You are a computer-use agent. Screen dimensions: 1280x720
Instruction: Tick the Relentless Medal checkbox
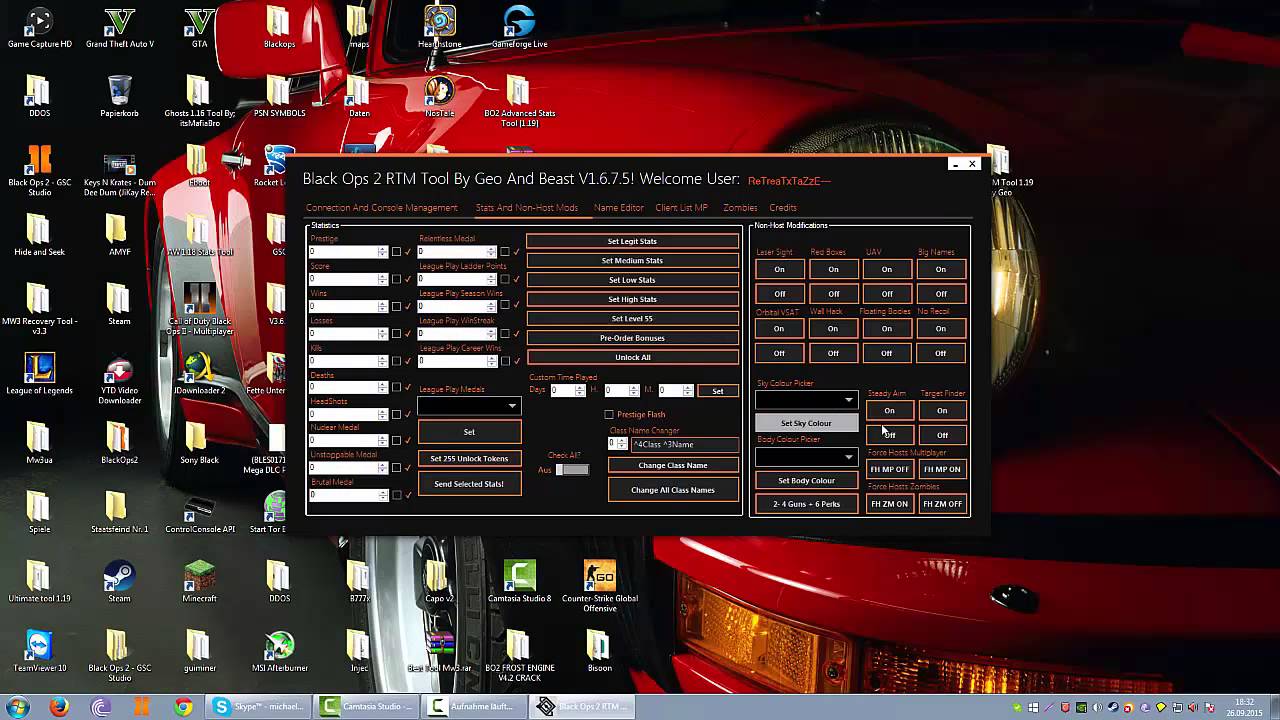505,252
